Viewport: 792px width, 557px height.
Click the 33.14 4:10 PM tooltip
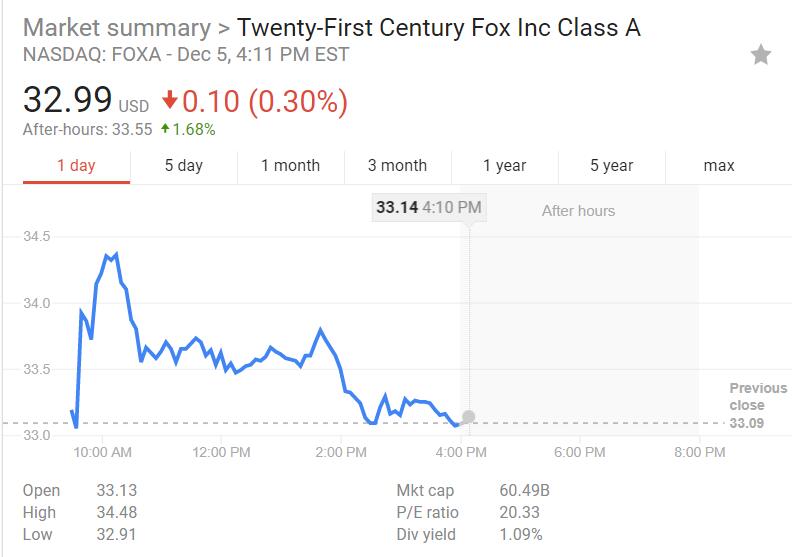(x=428, y=208)
